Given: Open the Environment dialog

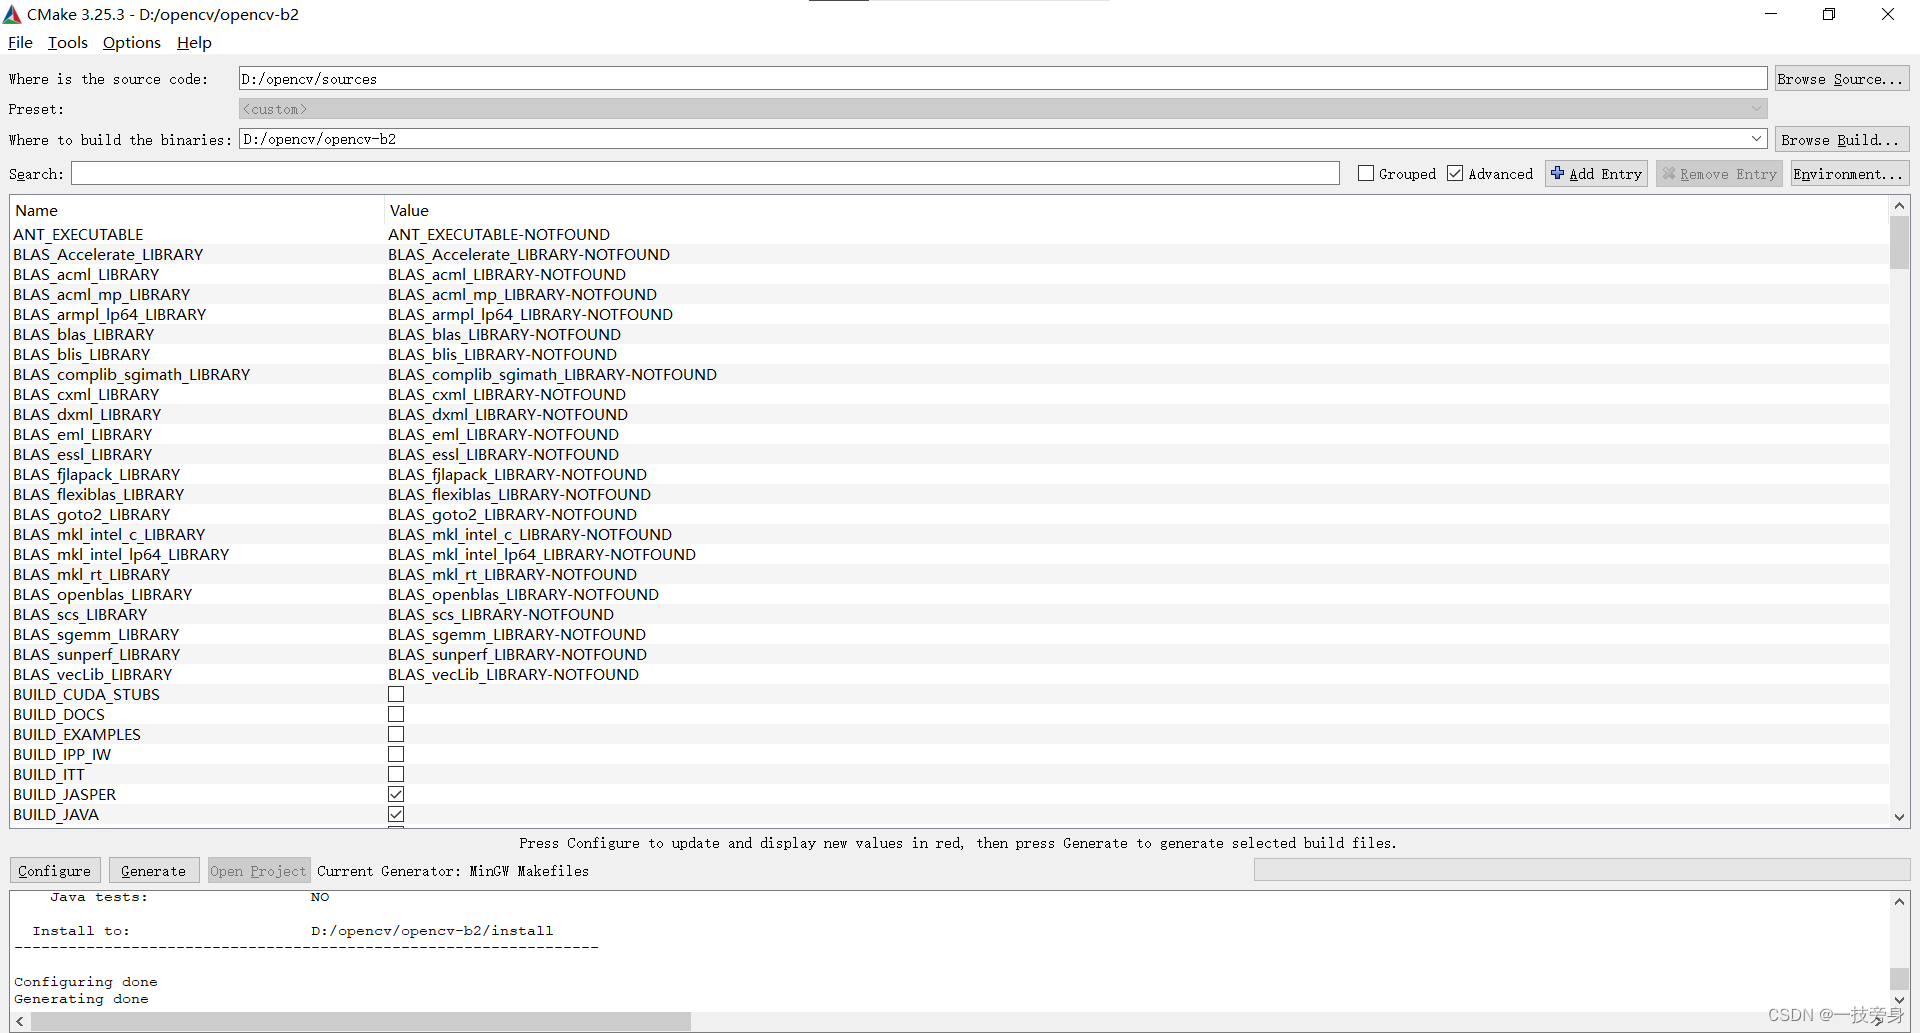Looking at the screenshot, I should (x=1848, y=173).
